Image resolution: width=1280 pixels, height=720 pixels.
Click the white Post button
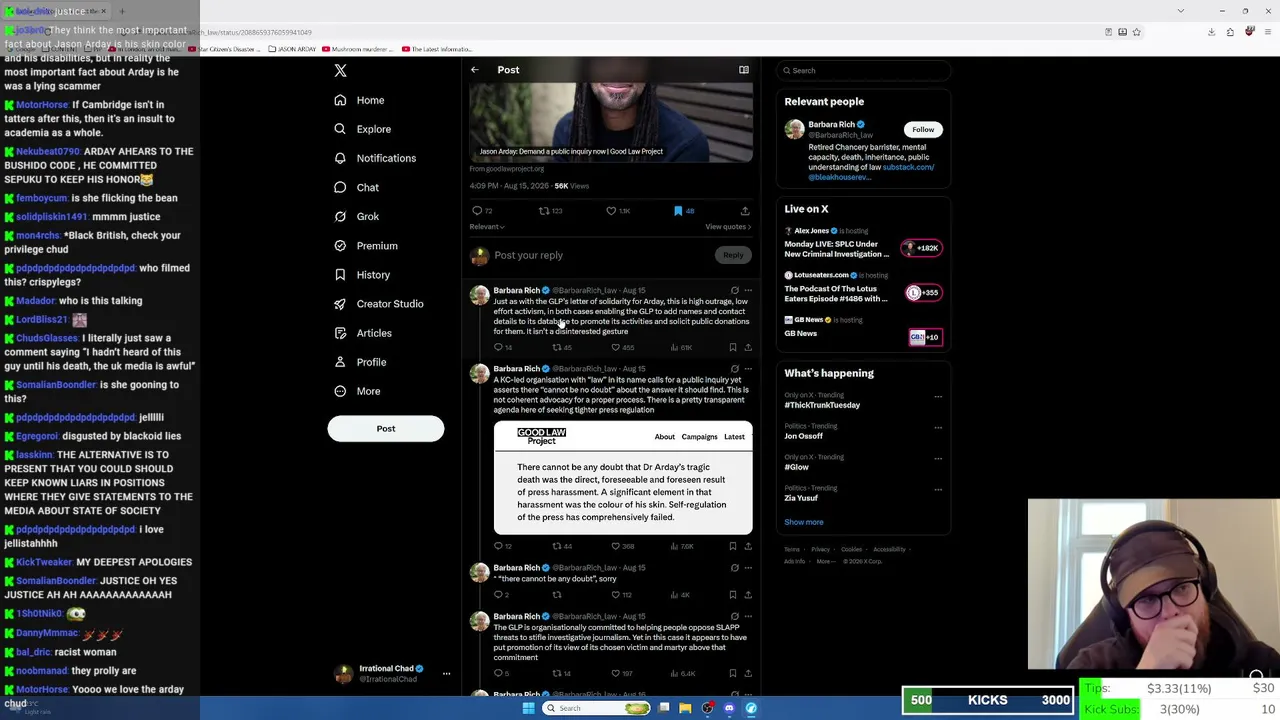[x=386, y=428]
